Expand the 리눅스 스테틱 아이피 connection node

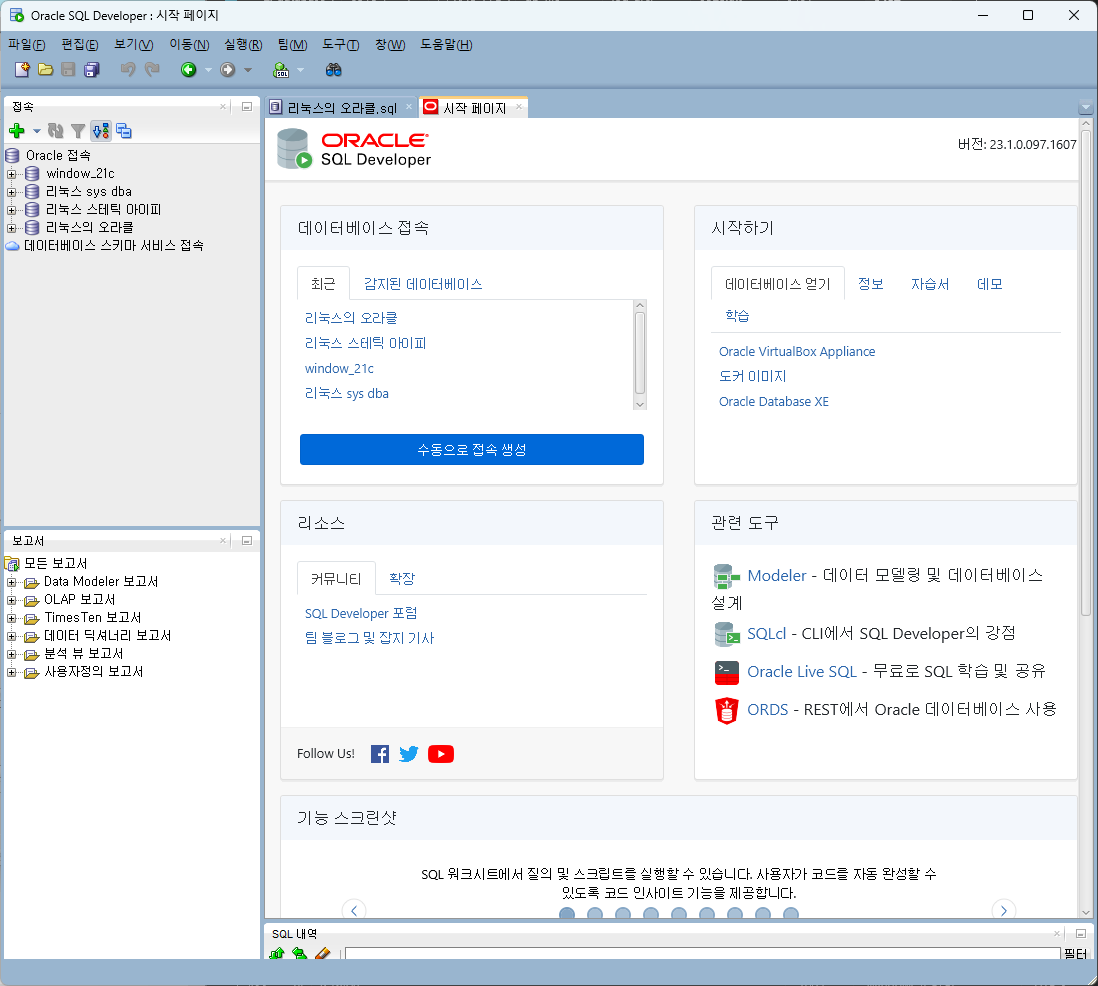tap(11, 210)
